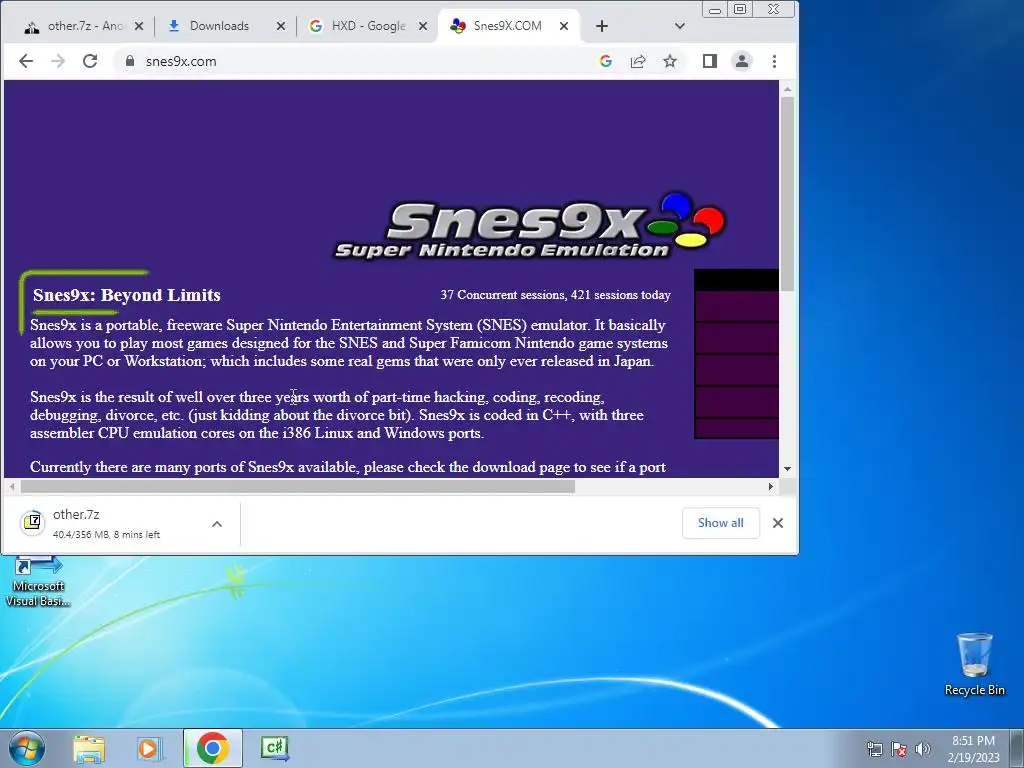Click the '37 Concurrent sessions' text
The width and height of the screenshot is (1024, 768).
pyautogui.click(x=501, y=295)
